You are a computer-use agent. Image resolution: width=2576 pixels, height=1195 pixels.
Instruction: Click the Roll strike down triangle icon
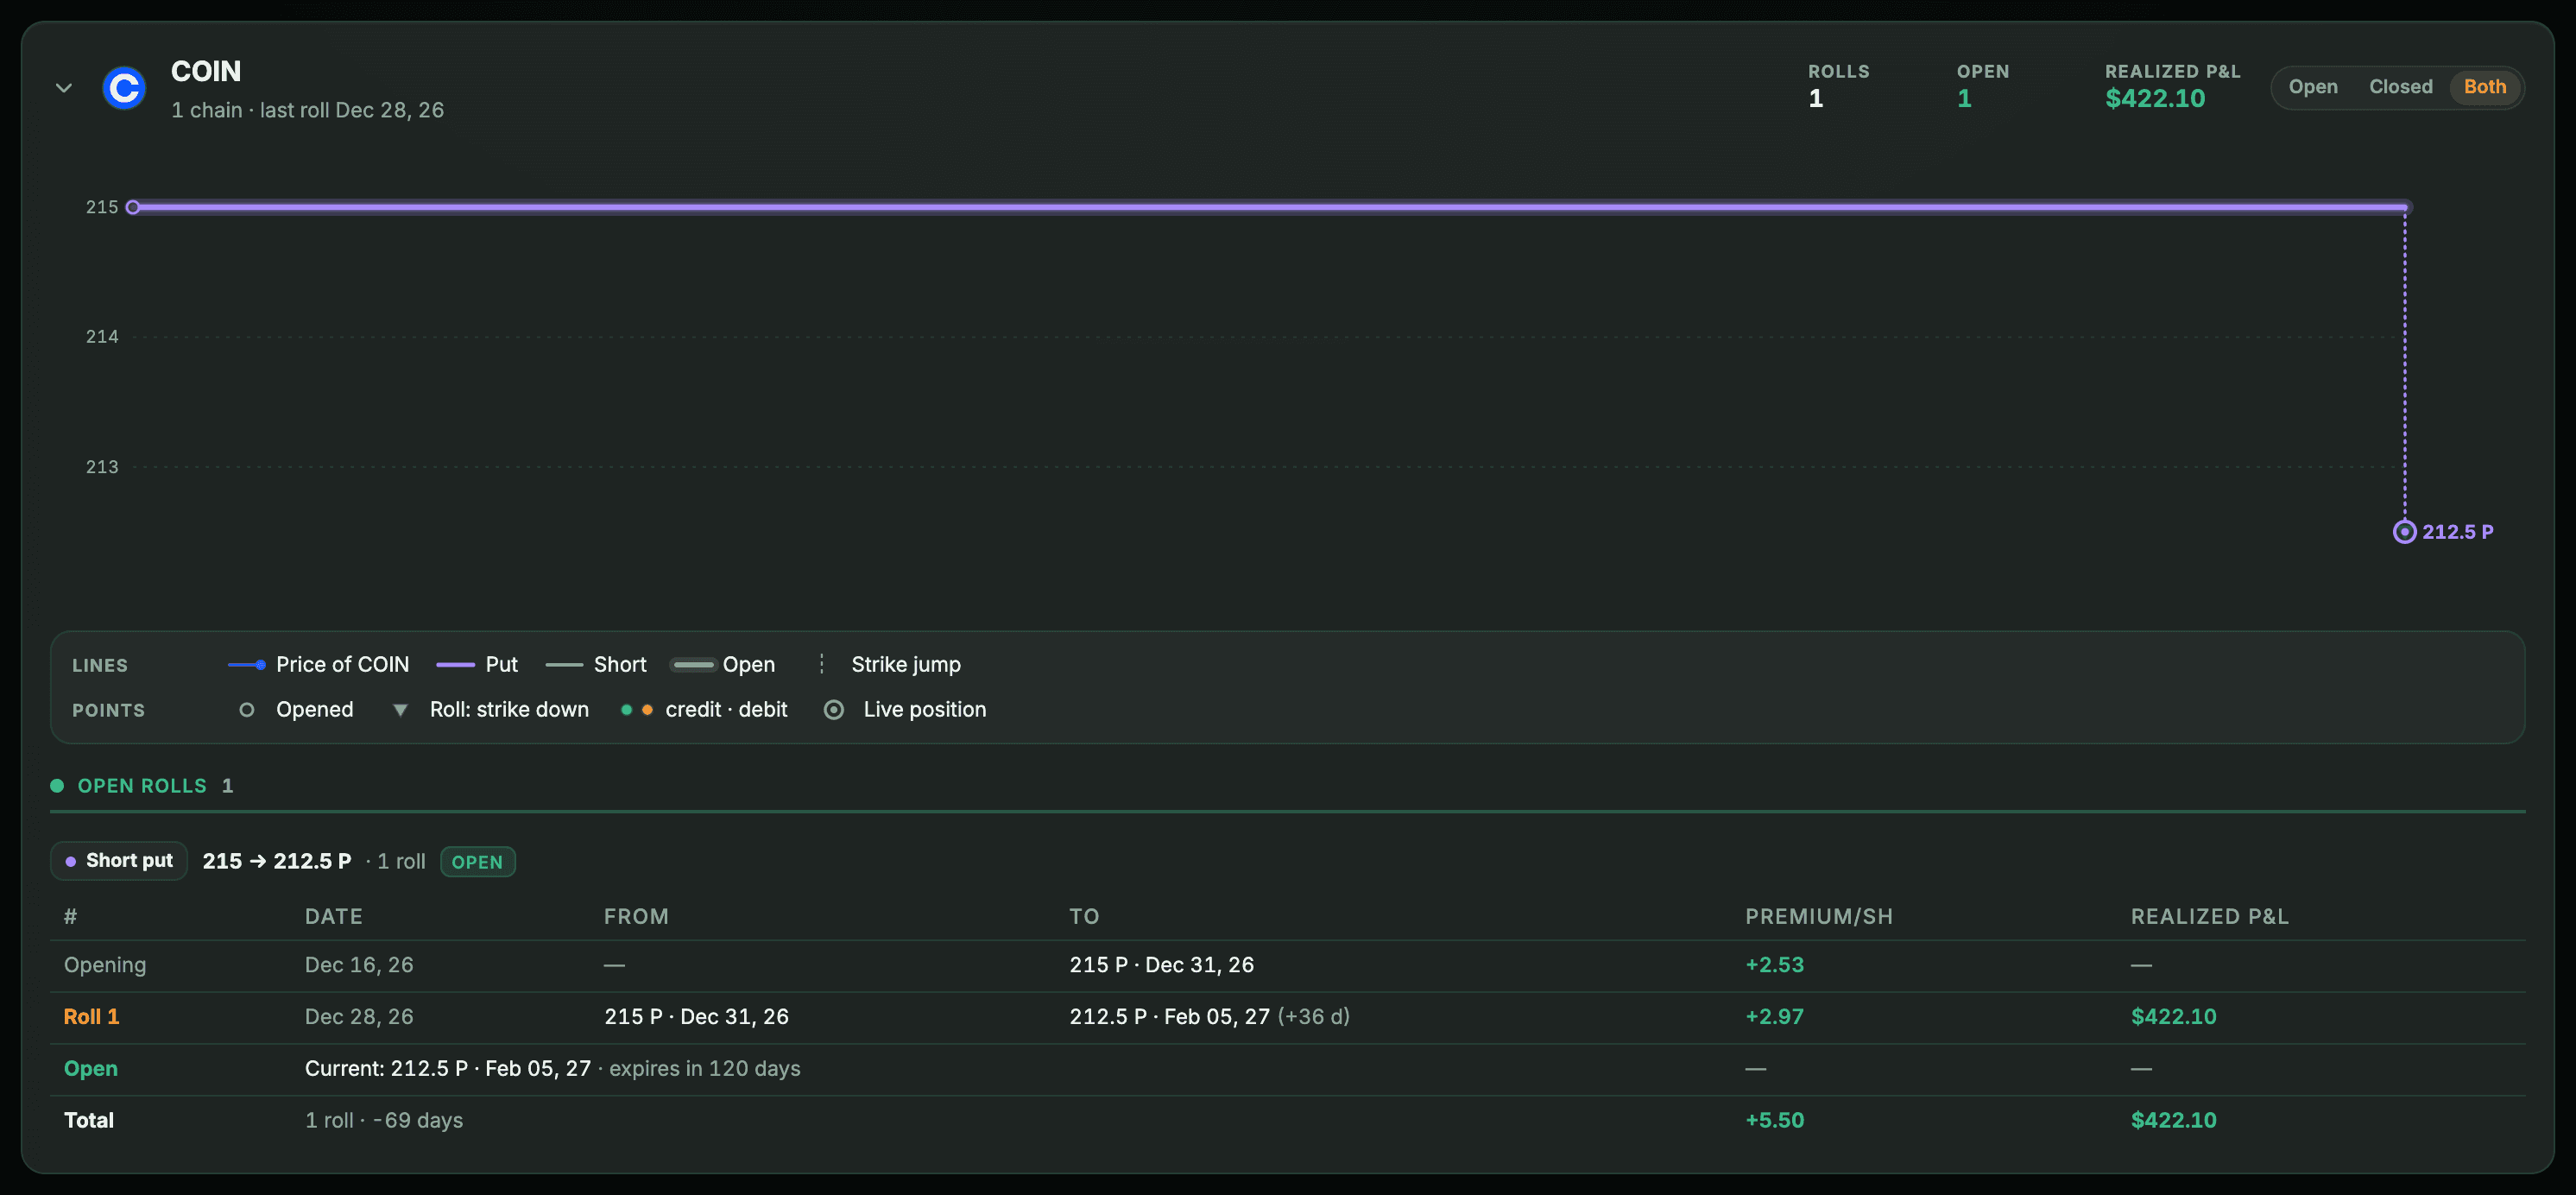tap(400, 710)
